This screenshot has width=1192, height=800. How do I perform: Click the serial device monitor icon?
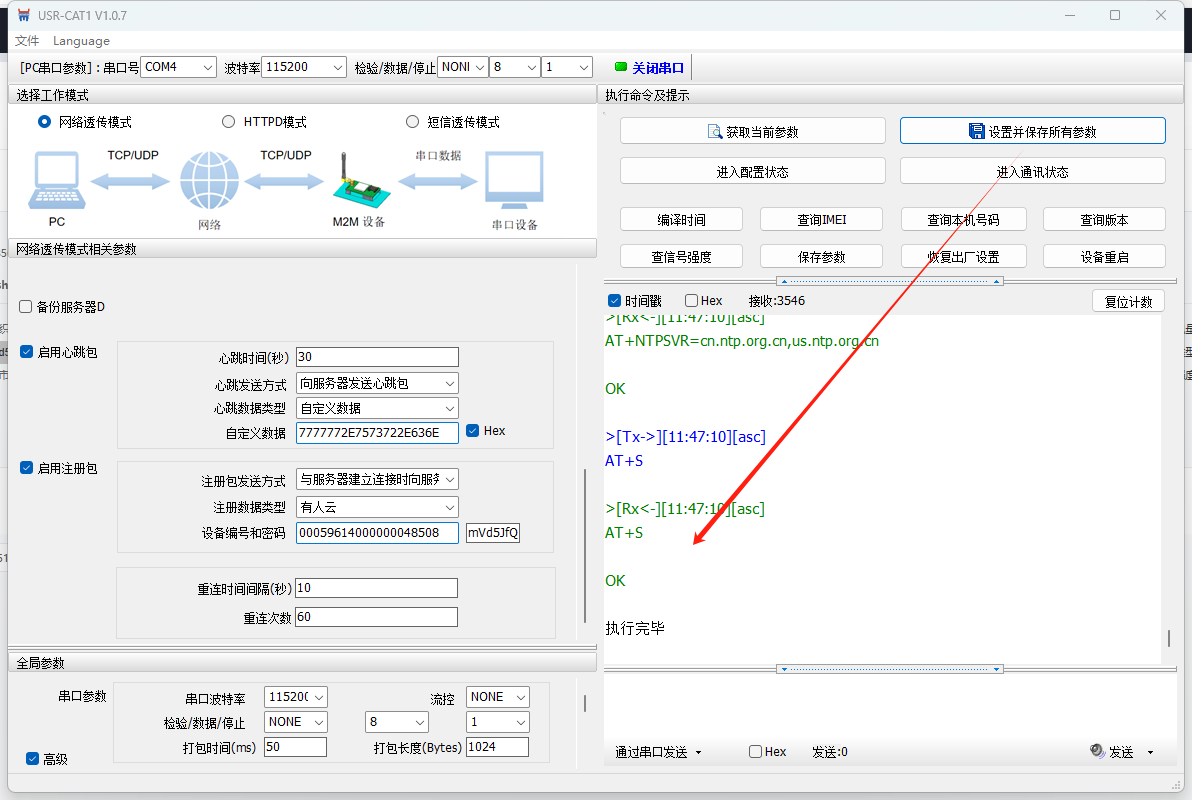click(x=514, y=181)
